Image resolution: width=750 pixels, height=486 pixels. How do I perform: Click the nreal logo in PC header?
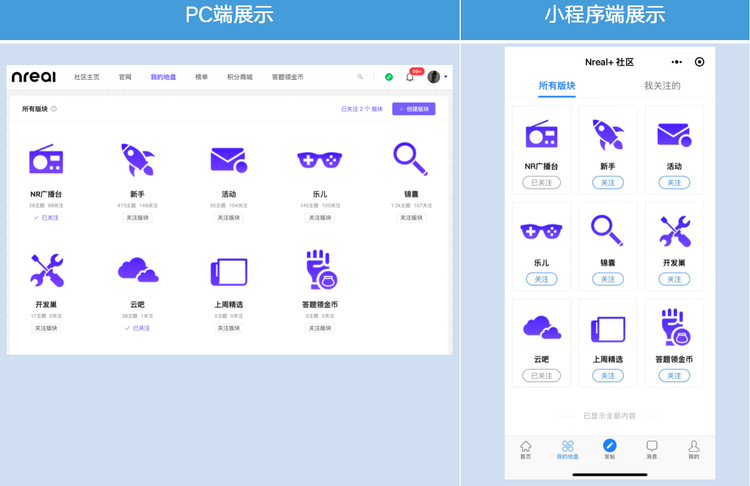[x=33, y=77]
